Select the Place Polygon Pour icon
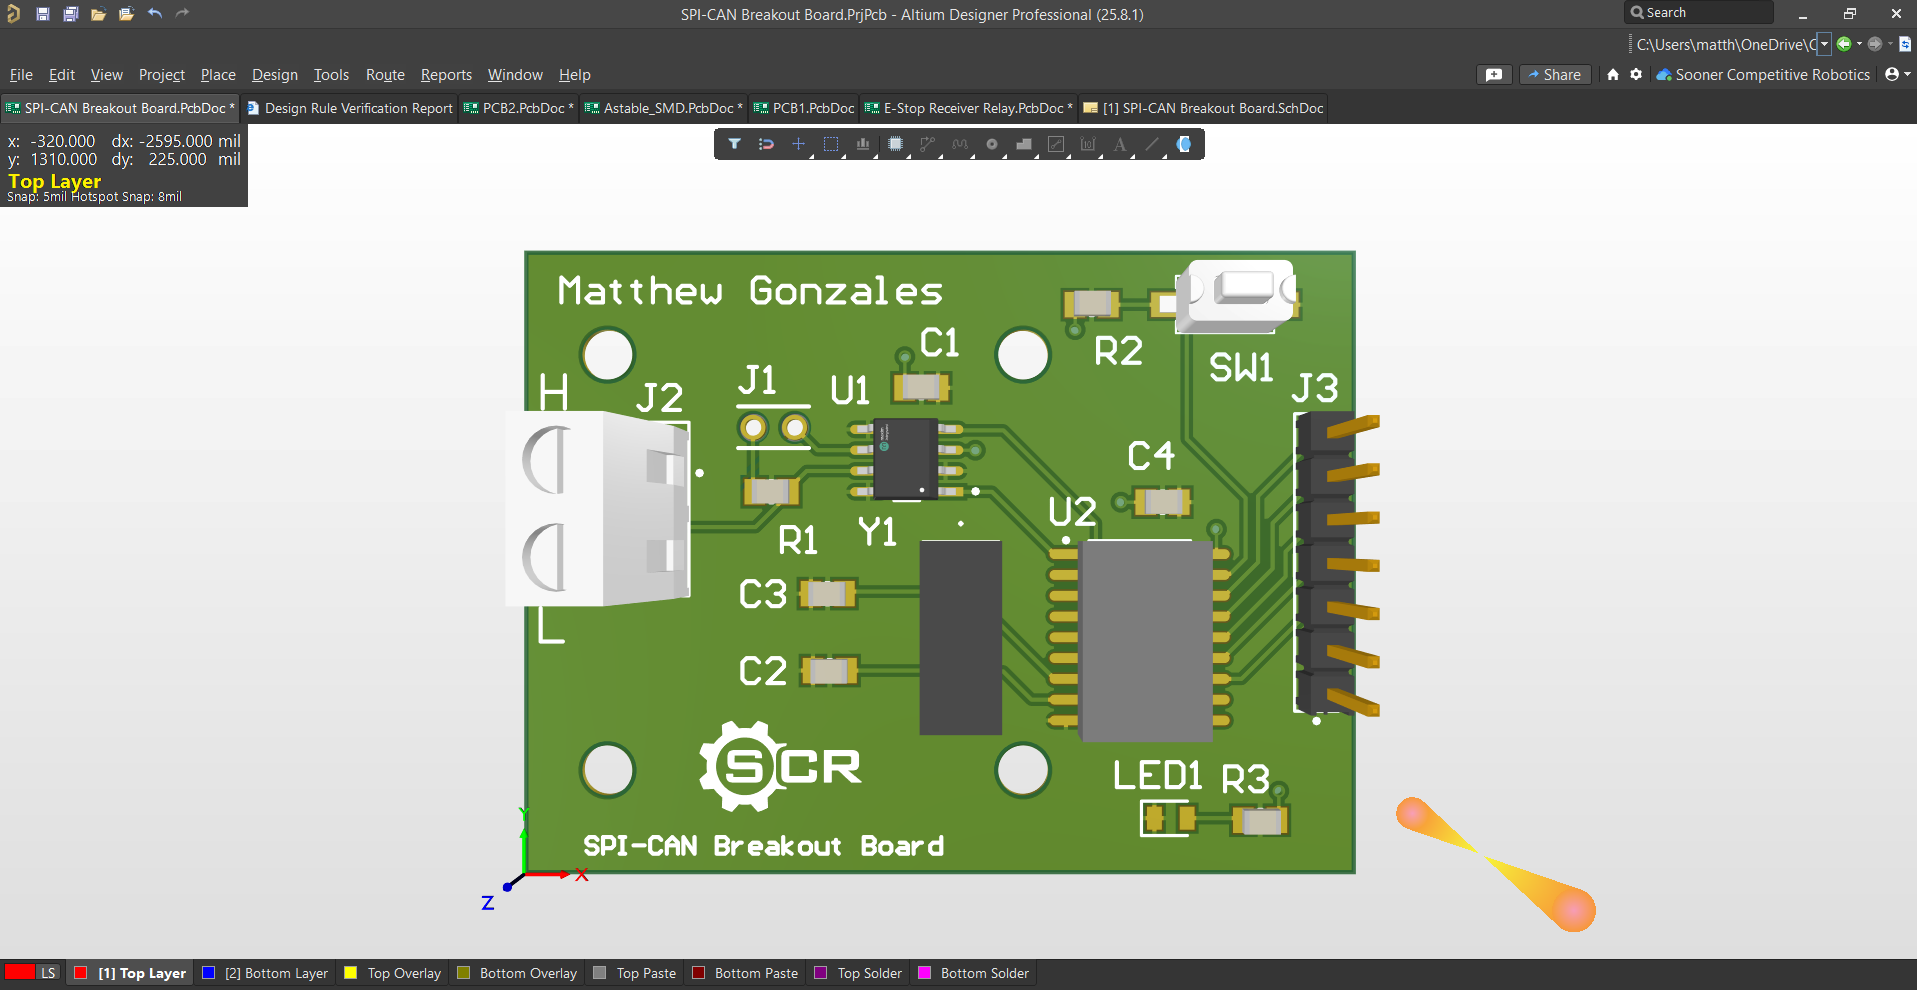 (1023, 144)
